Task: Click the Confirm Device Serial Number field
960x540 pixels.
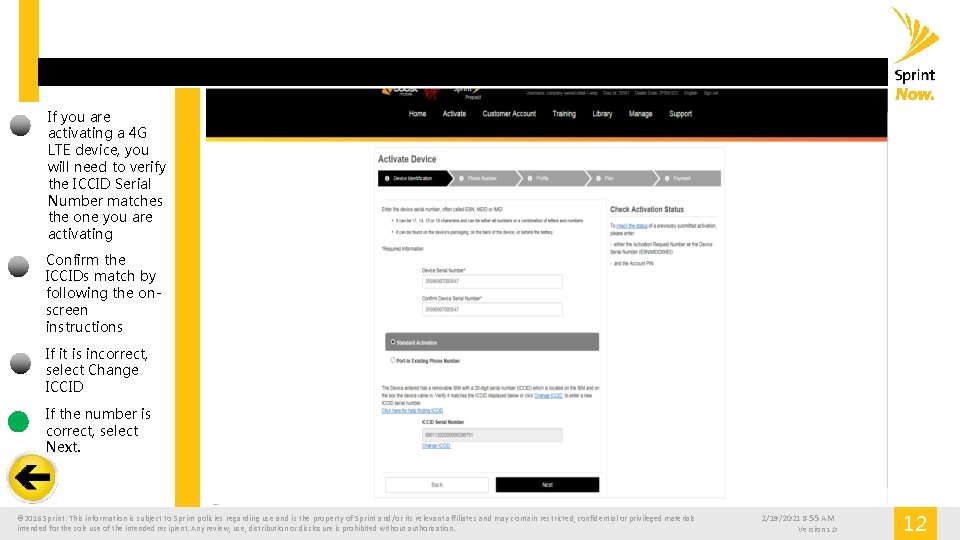Action: point(492,310)
